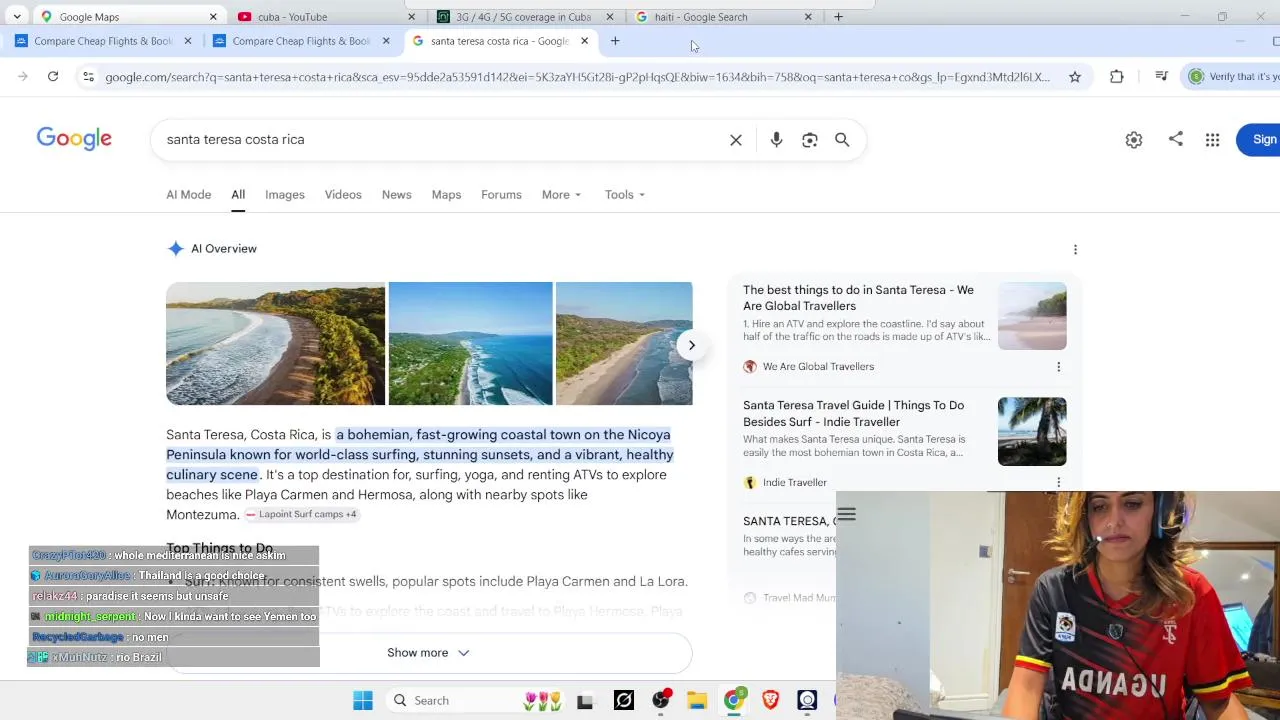Screen dimensions: 1280x720
Task: Open the new tab plus button, front window
Action: [x=615, y=41]
